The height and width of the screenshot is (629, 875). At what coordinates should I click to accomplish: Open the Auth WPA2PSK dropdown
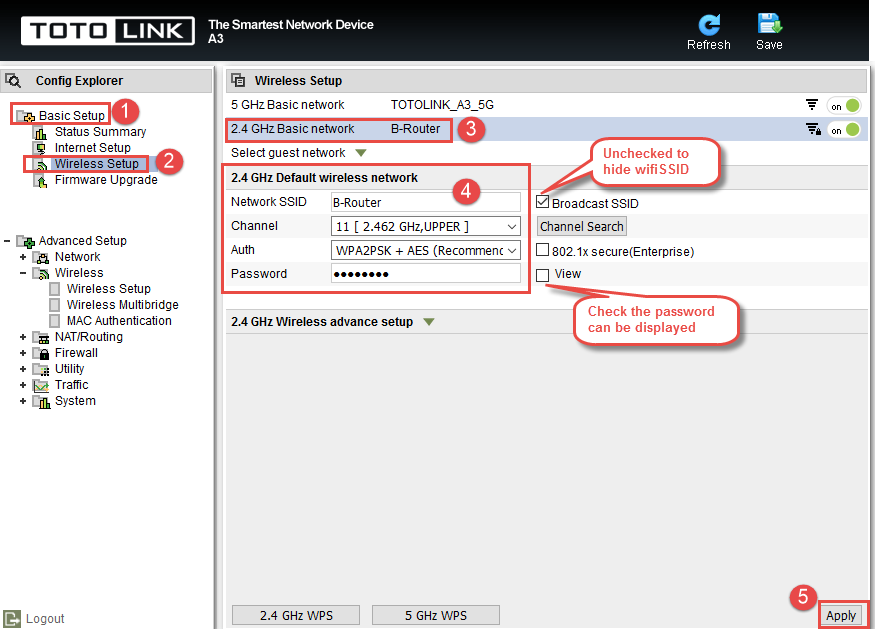coord(426,251)
